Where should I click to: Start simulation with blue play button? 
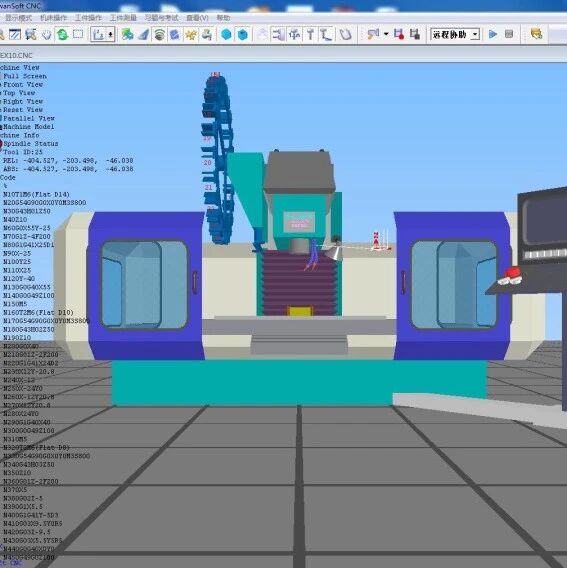[x=492, y=34]
